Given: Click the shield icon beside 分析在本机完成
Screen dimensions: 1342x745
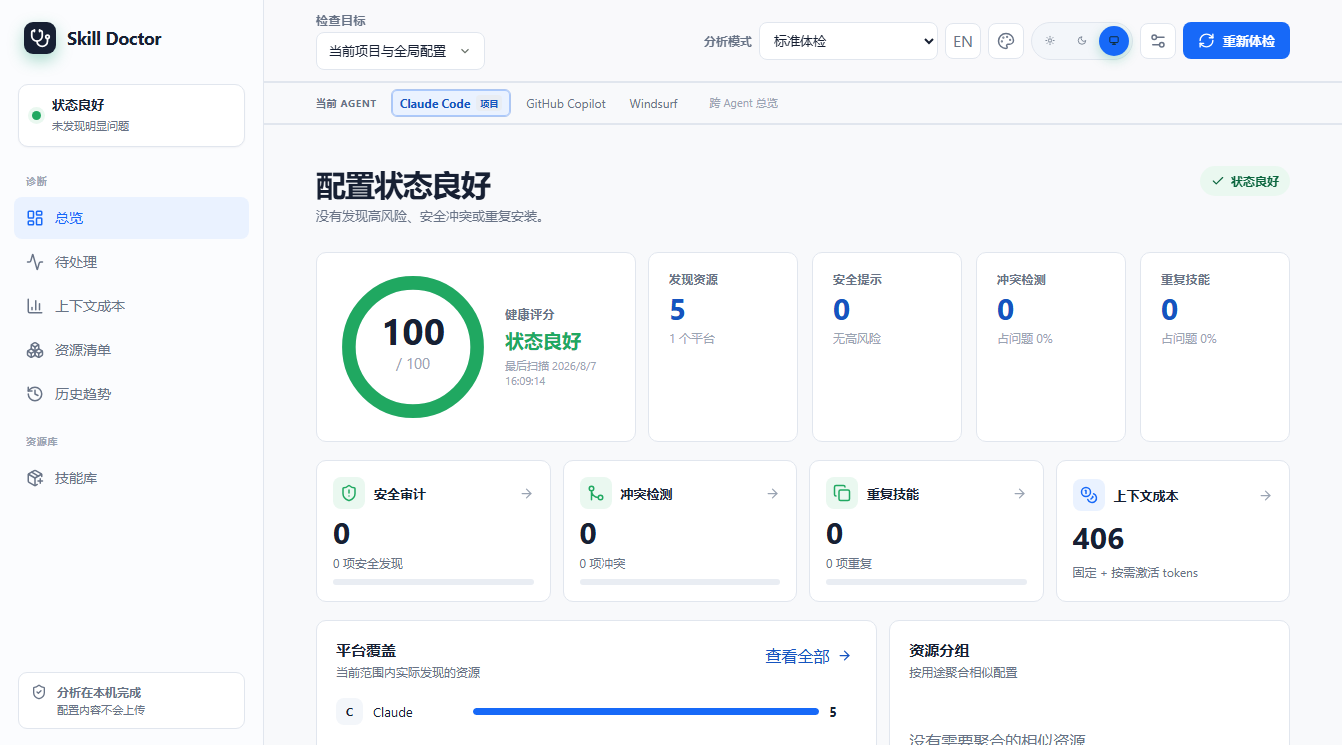Looking at the screenshot, I should pyautogui.click(x=39, y=692).
